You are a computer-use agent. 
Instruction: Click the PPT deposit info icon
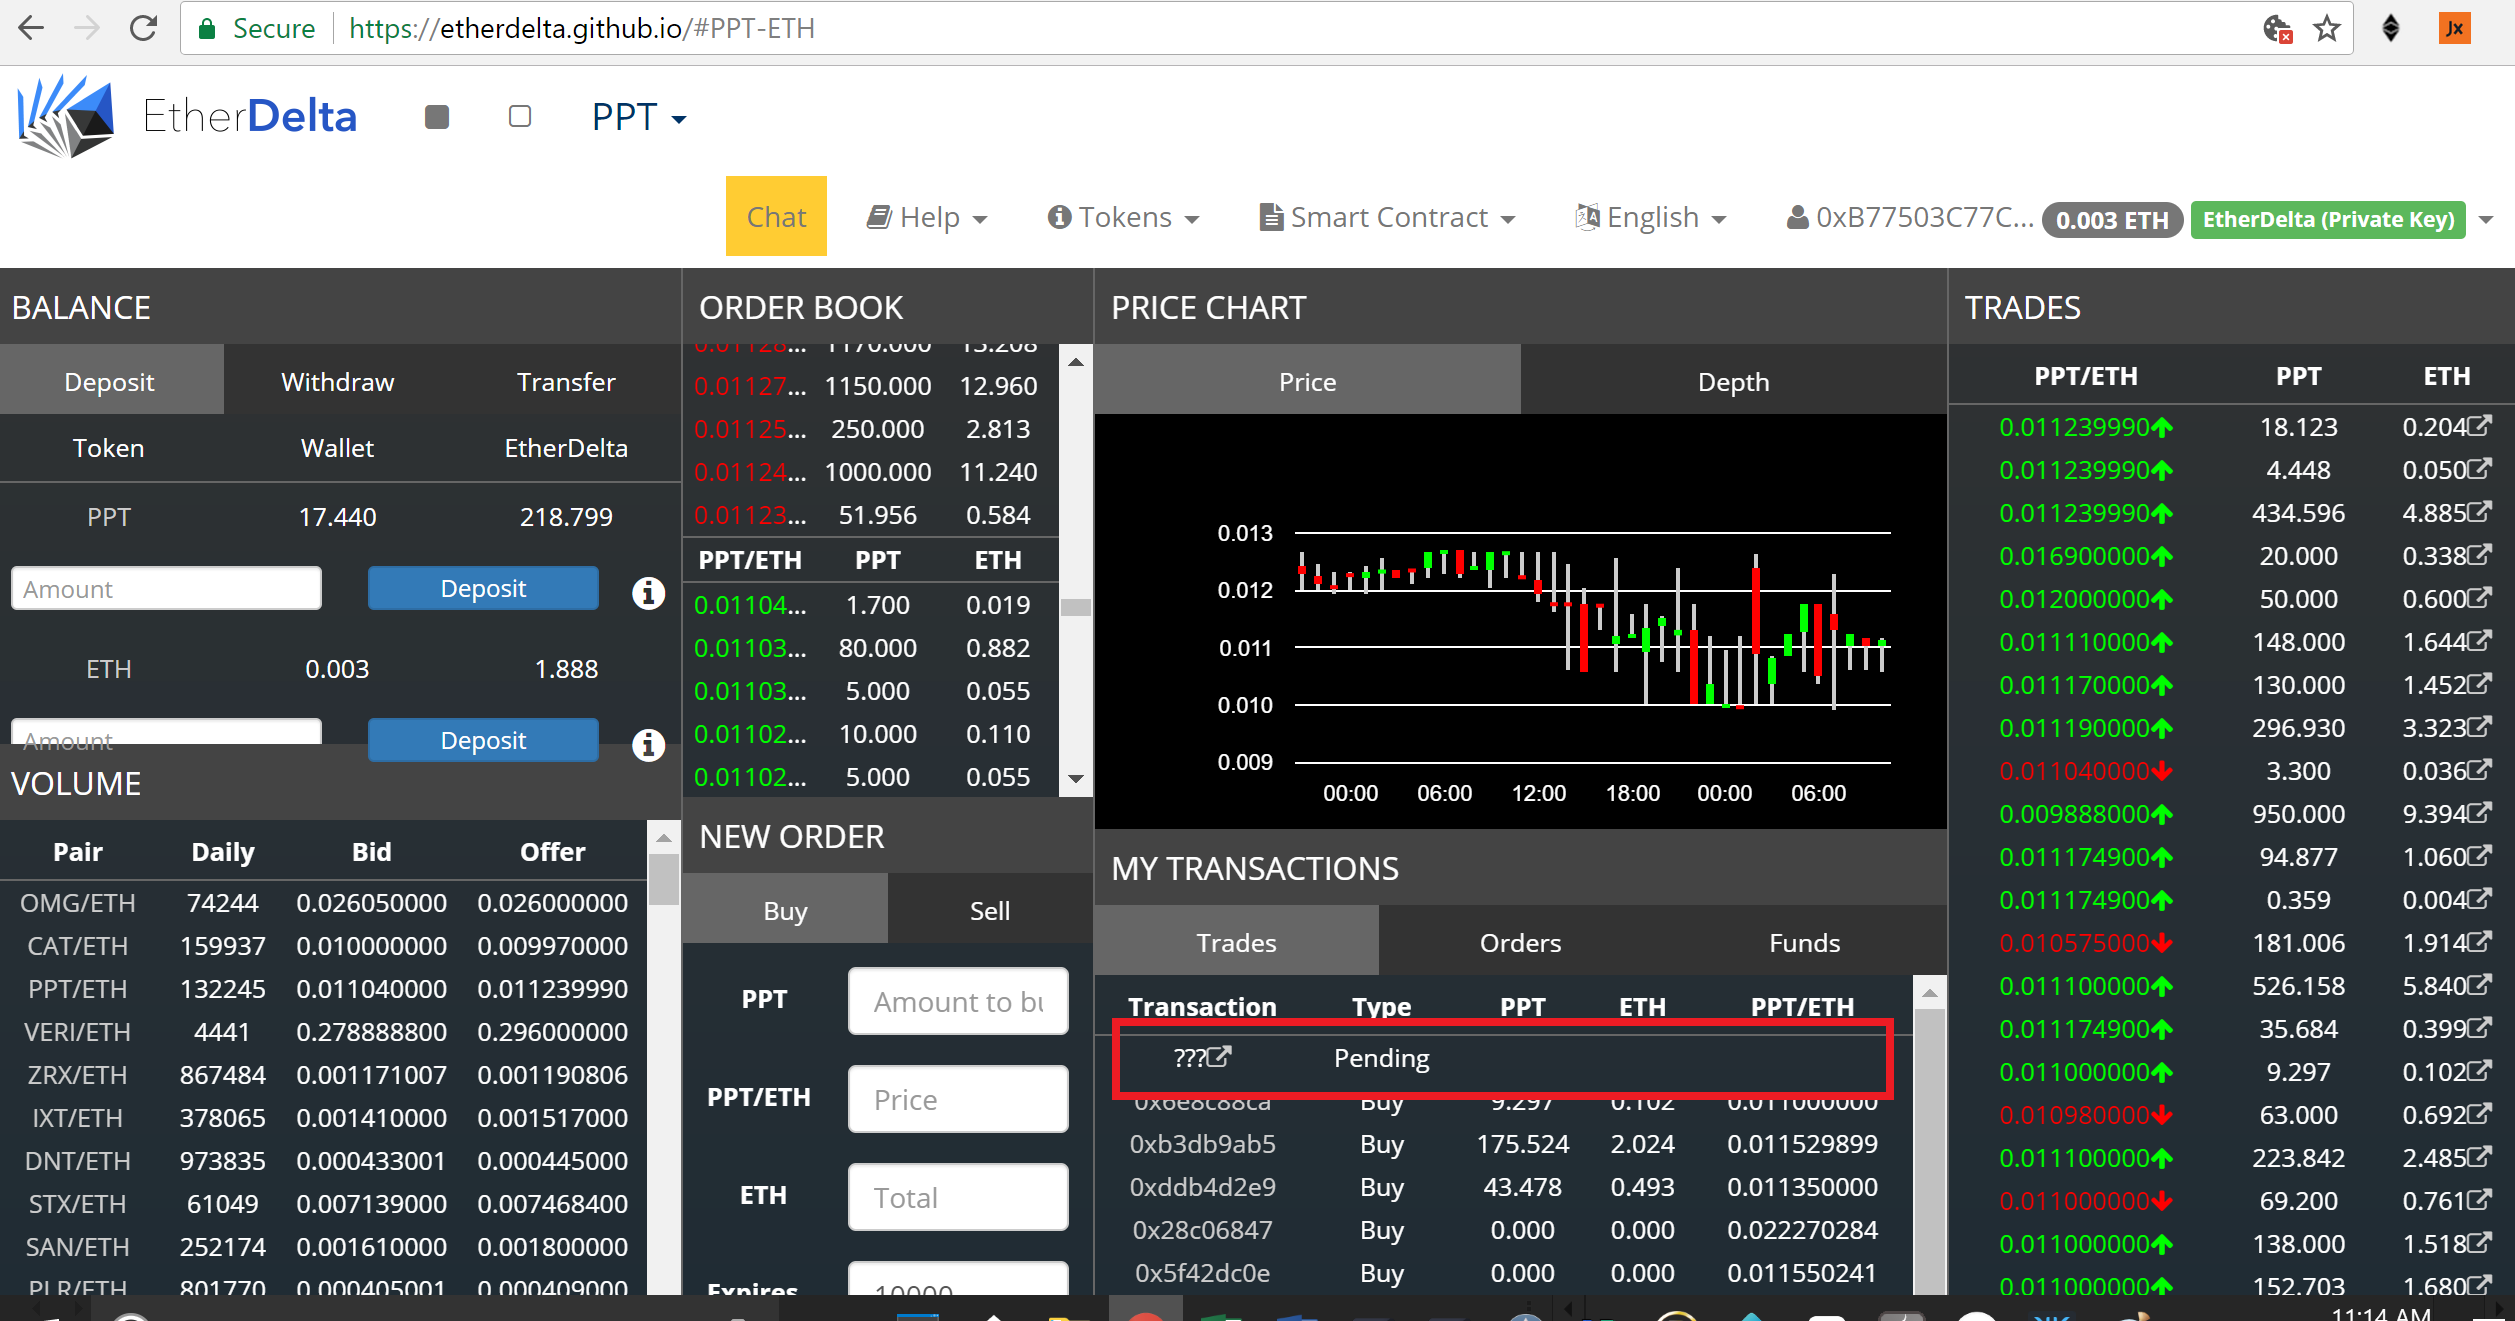coord(648,593)
